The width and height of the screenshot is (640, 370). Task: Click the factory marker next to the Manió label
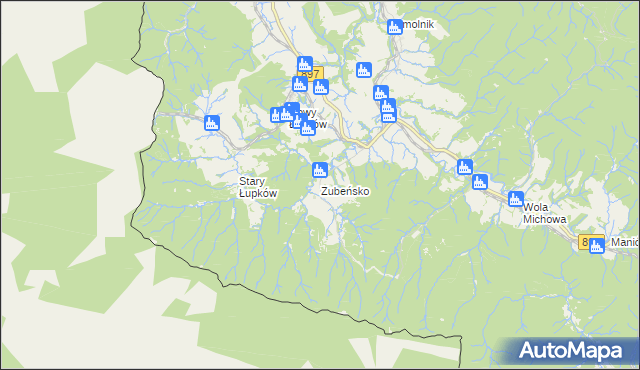pyautogui.click(x=597, y=246)
